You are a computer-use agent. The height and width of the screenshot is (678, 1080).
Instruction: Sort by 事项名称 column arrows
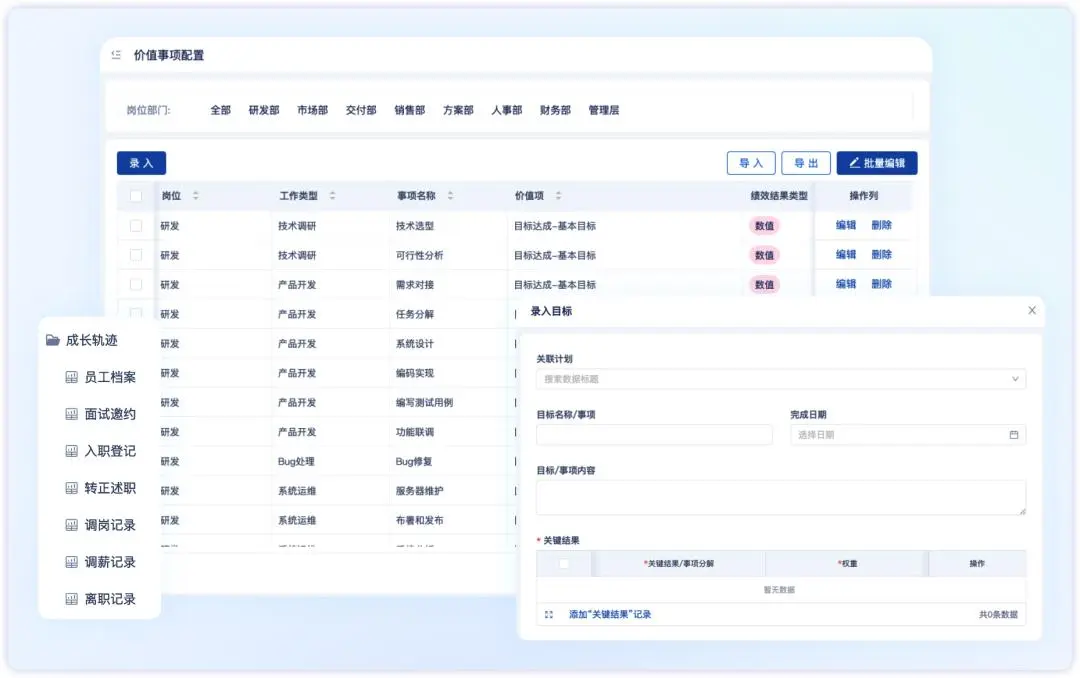coord(450,196)
